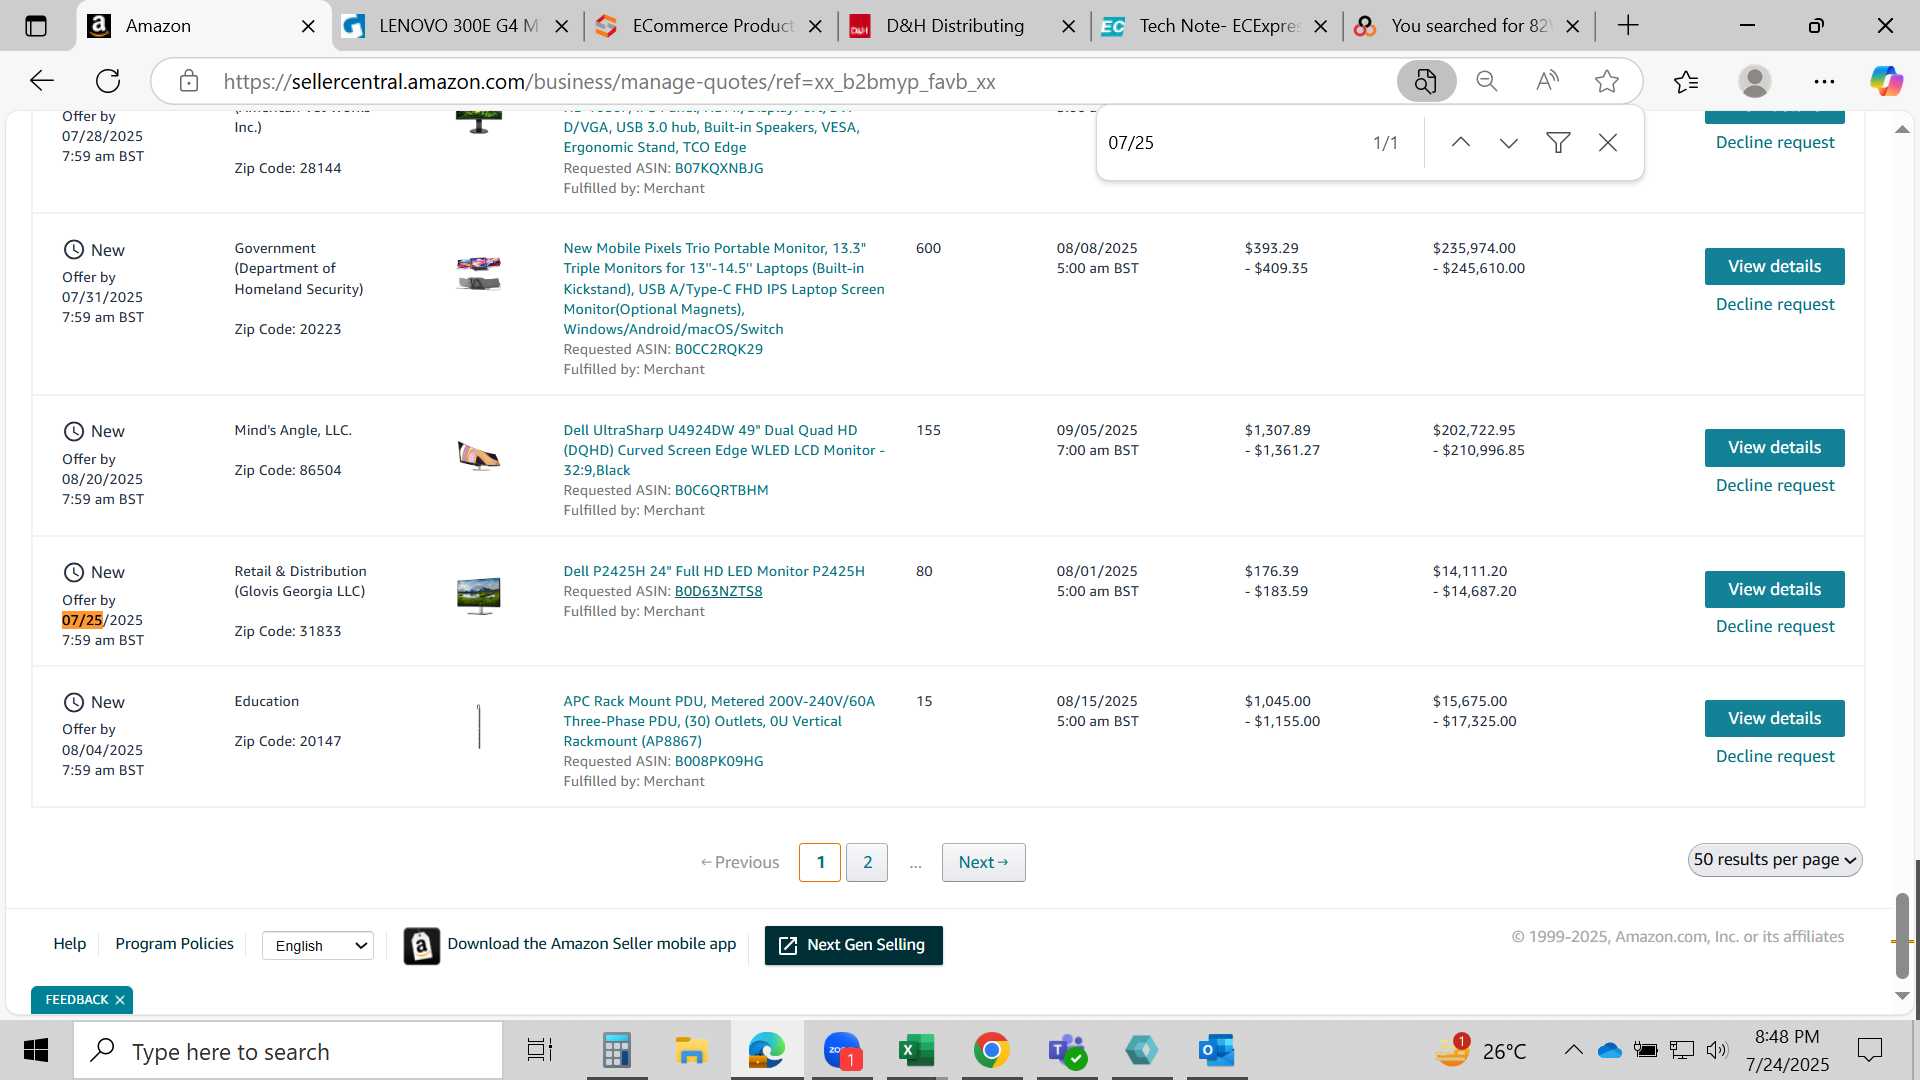Go to next find result arrow
This screenshot has height=1080, width=1920.
tap(1509, 143)
